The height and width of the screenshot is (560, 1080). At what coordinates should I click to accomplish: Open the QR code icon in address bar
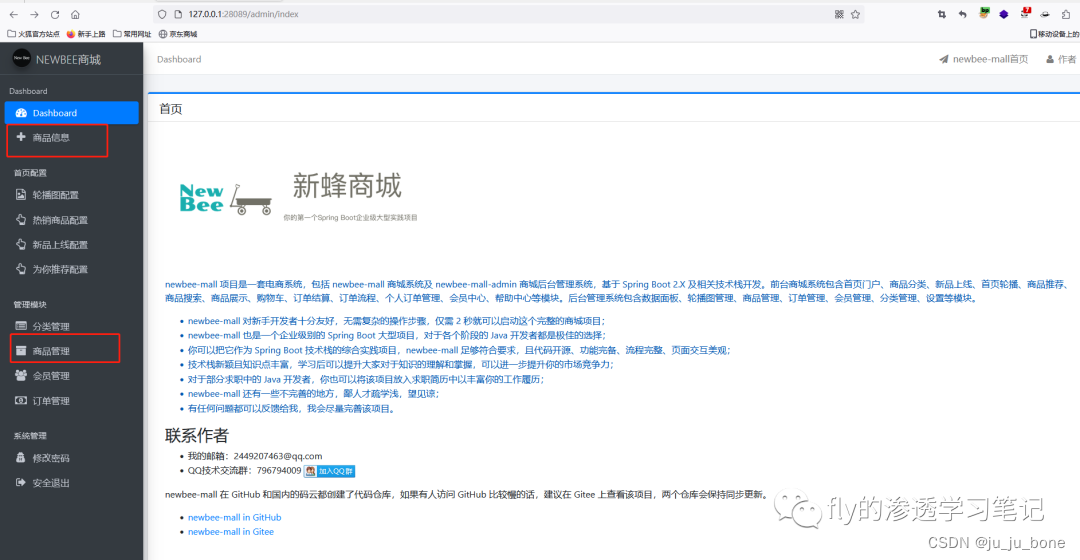tap(839, 14)
